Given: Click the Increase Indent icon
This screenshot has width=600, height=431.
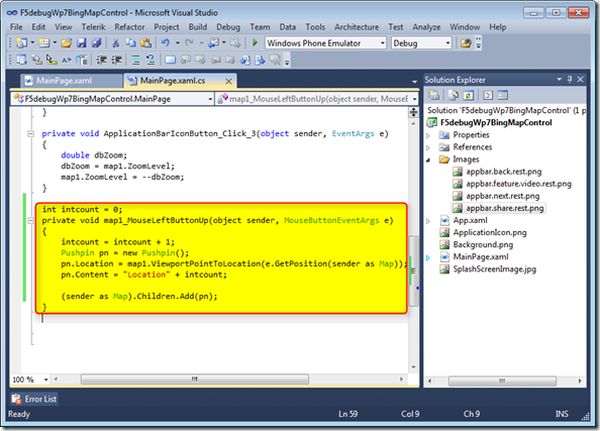Looking at the screenshot, I should tap(116, 60).
